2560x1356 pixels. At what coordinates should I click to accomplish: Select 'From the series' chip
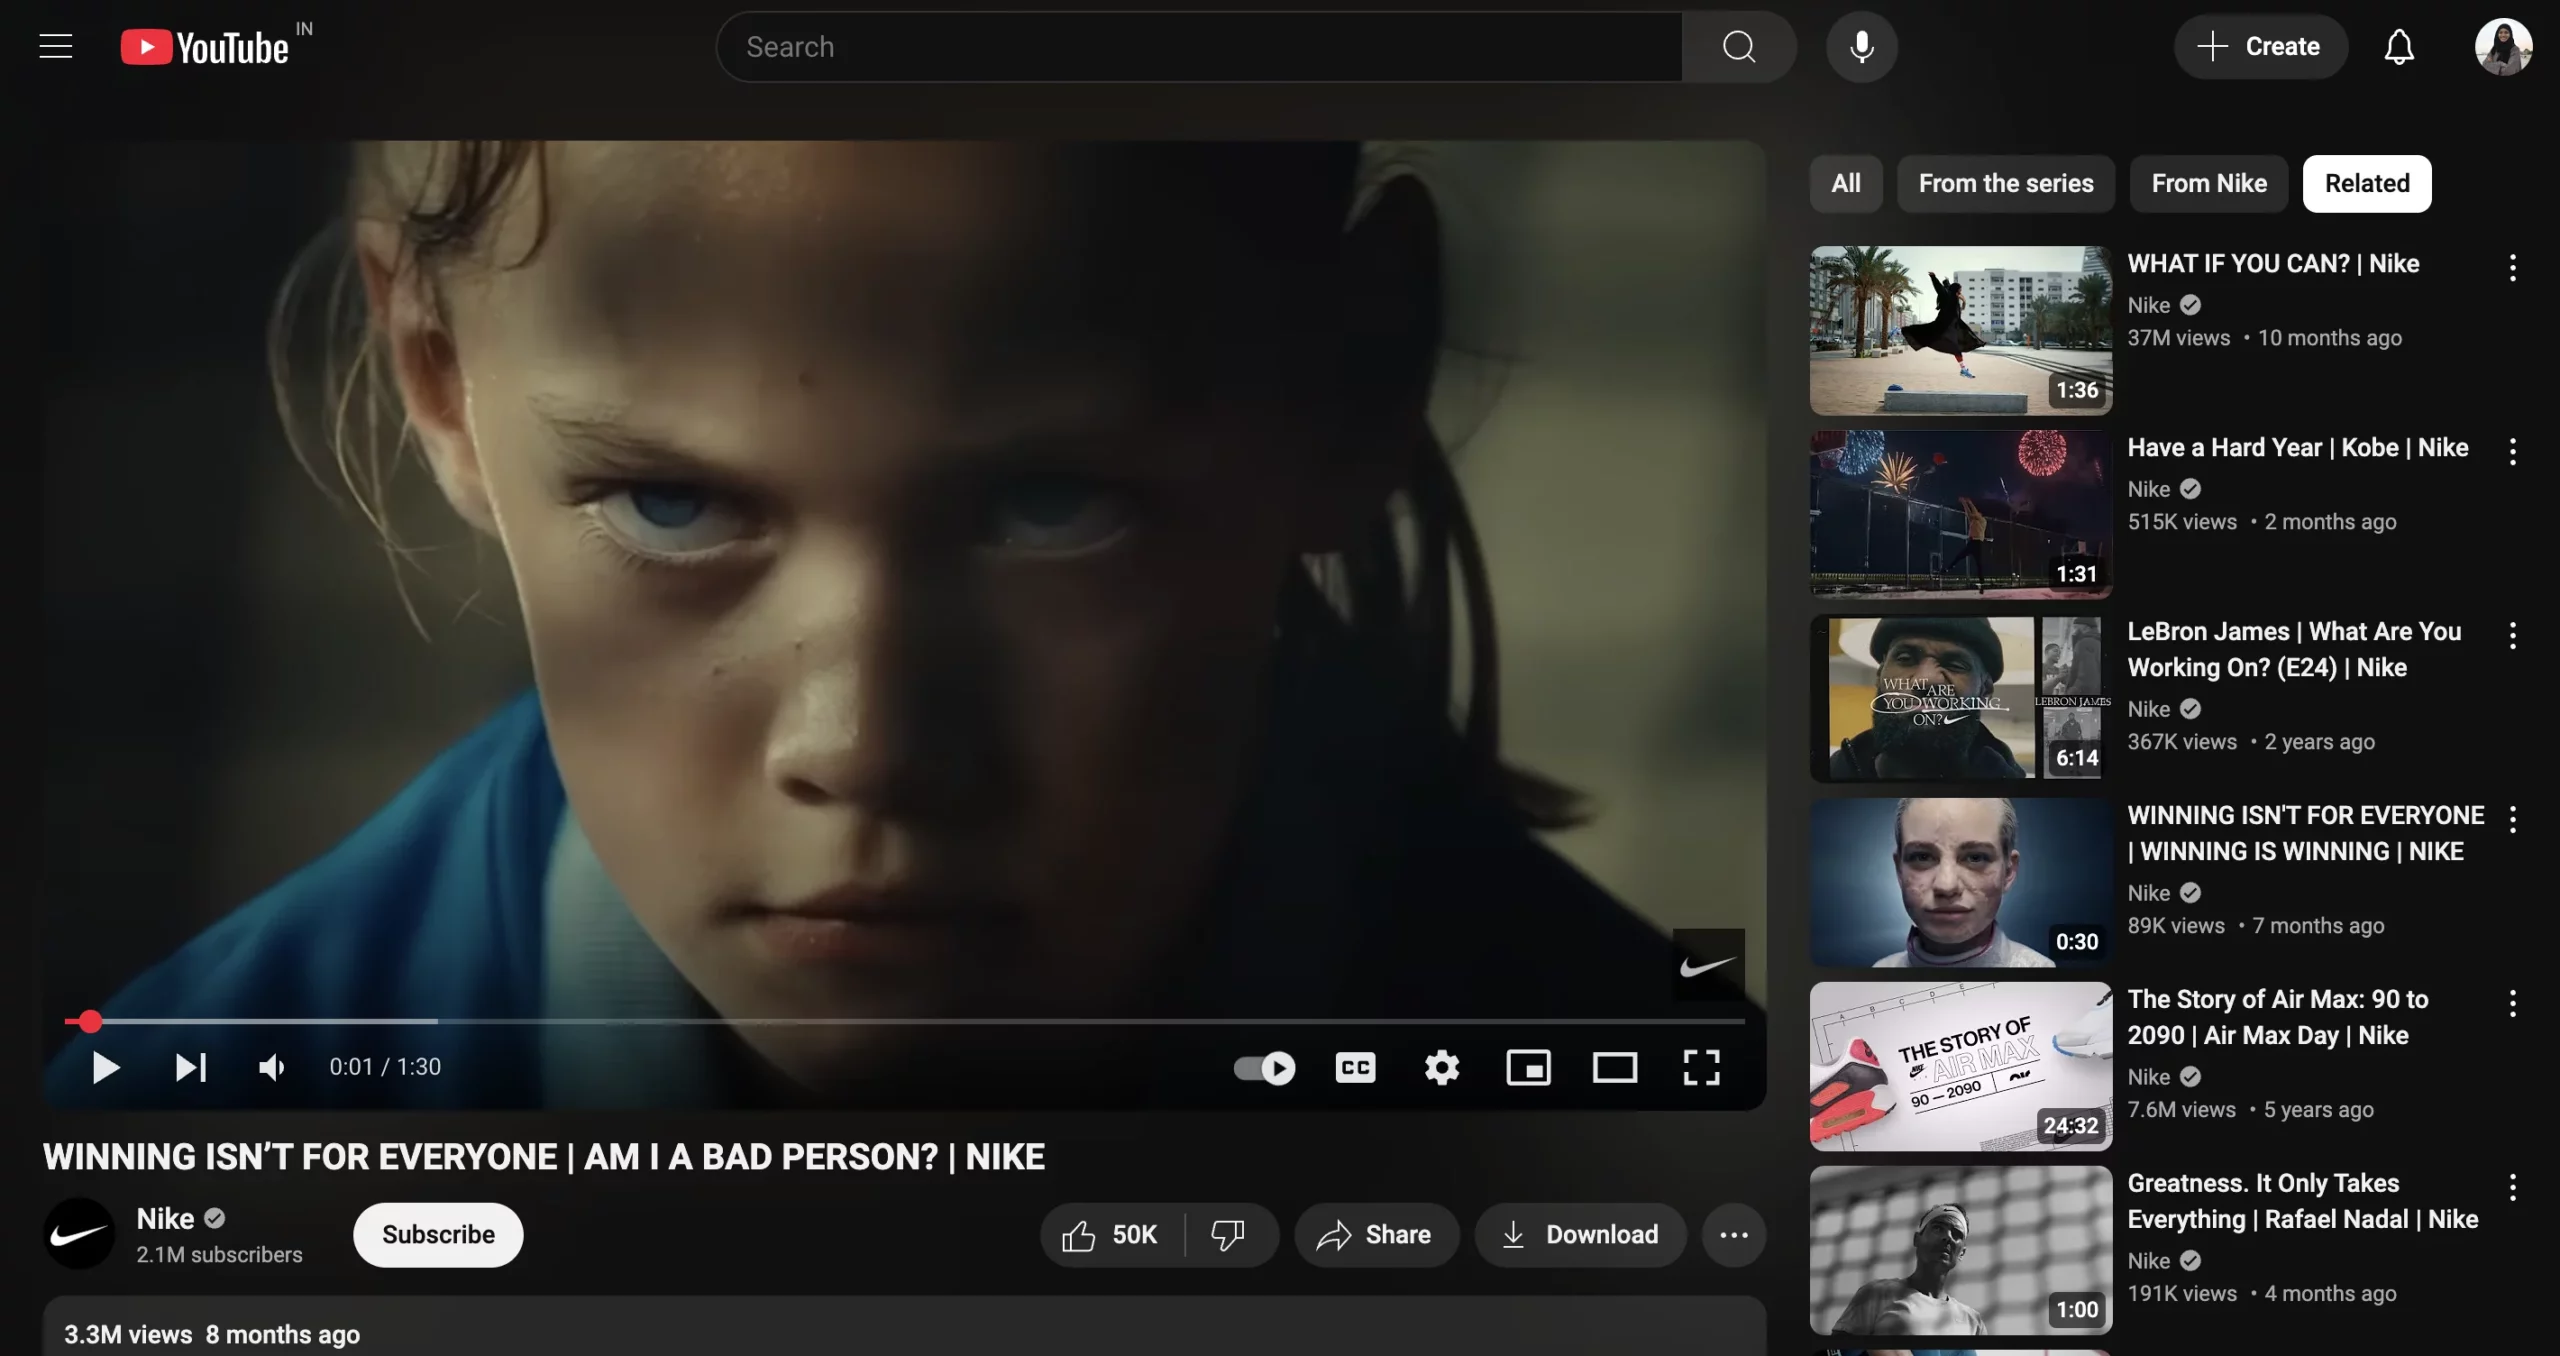click(2006, 184)
